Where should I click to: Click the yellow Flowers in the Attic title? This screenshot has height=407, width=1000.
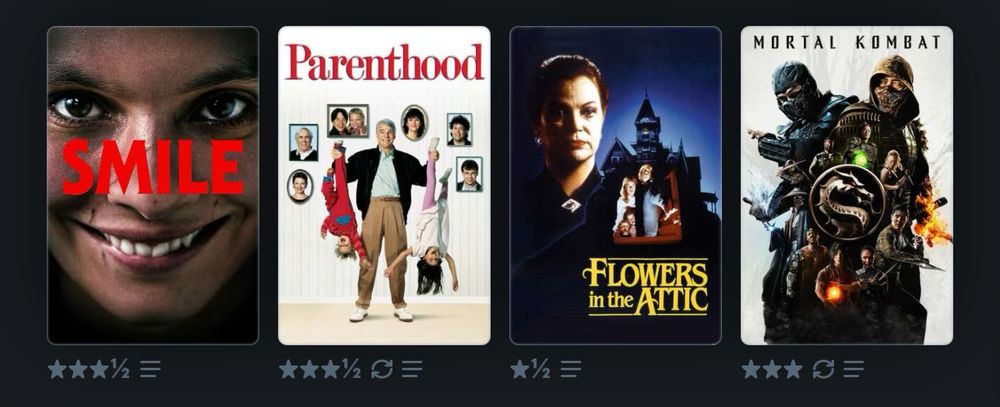point(645,287)
